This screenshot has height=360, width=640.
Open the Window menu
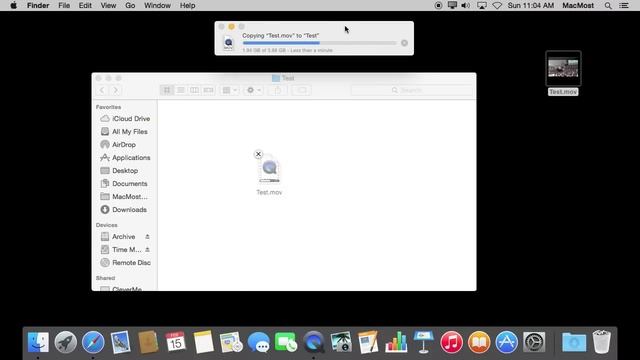157,6
